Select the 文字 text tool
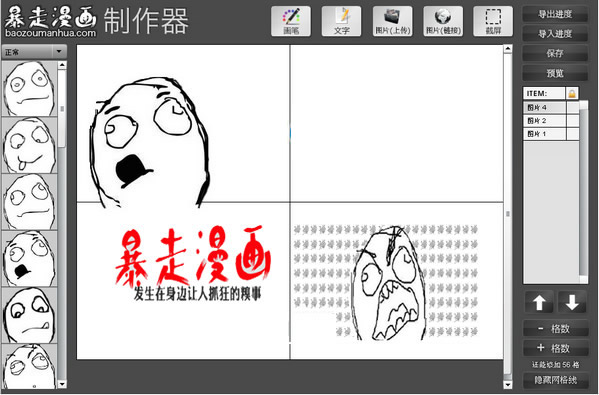 pyautogui.click(x=341, y=21)
